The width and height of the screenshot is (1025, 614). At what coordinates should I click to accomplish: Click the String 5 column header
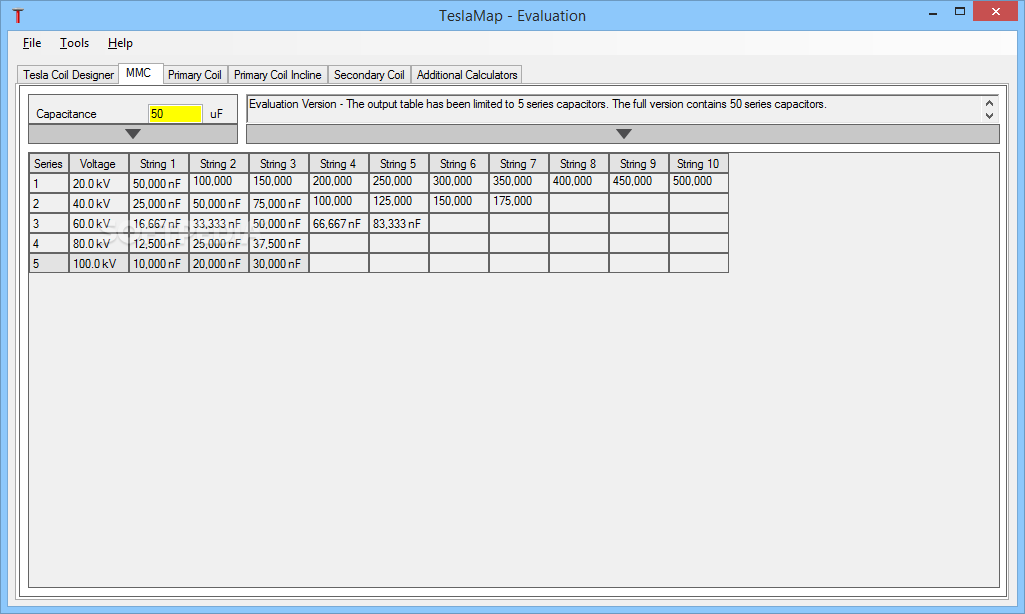pyautogui.click(x=398, y=163)
